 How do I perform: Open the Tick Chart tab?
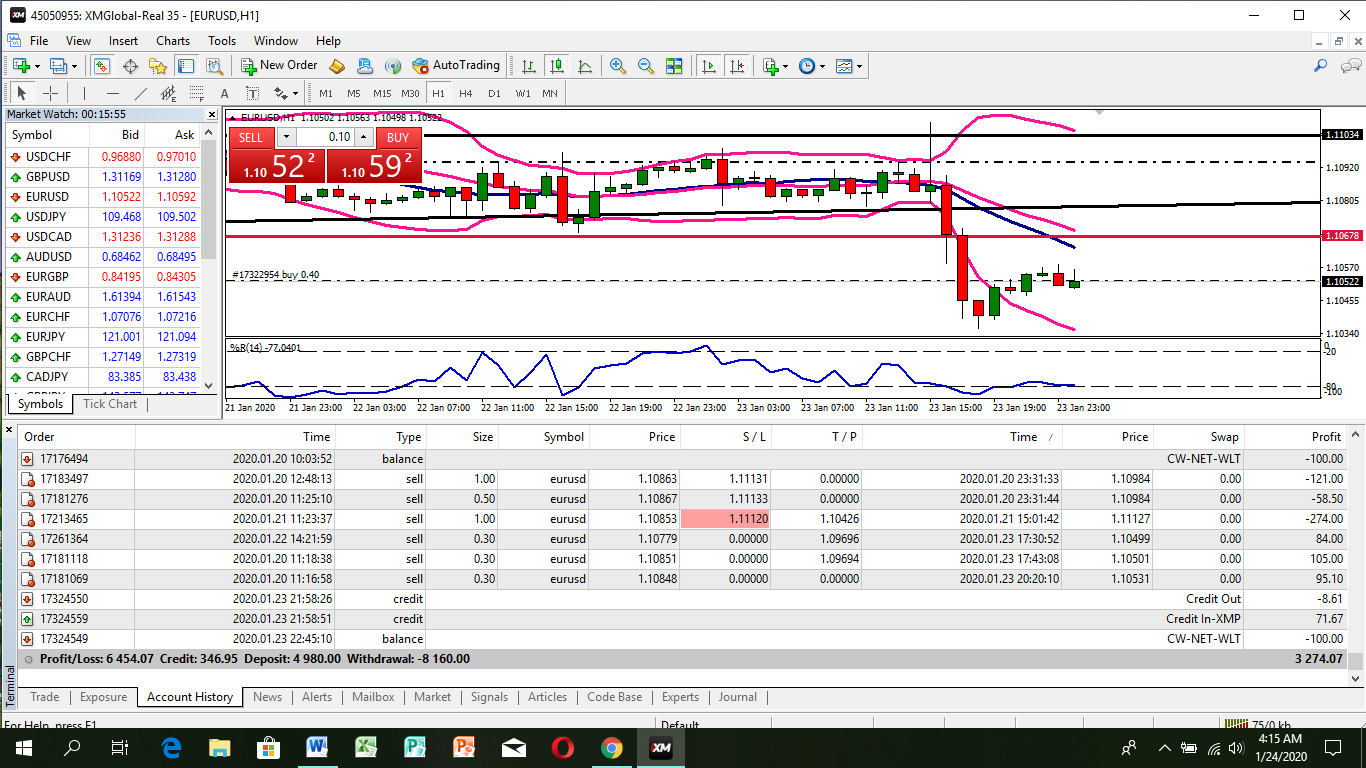[x=110, y=404]
